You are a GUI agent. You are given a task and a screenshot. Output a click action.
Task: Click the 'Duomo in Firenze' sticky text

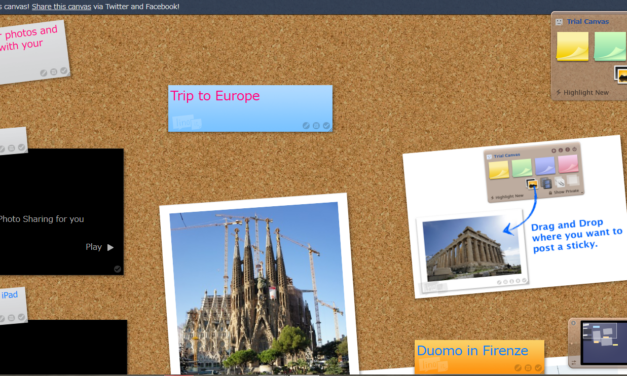(472, 351)
